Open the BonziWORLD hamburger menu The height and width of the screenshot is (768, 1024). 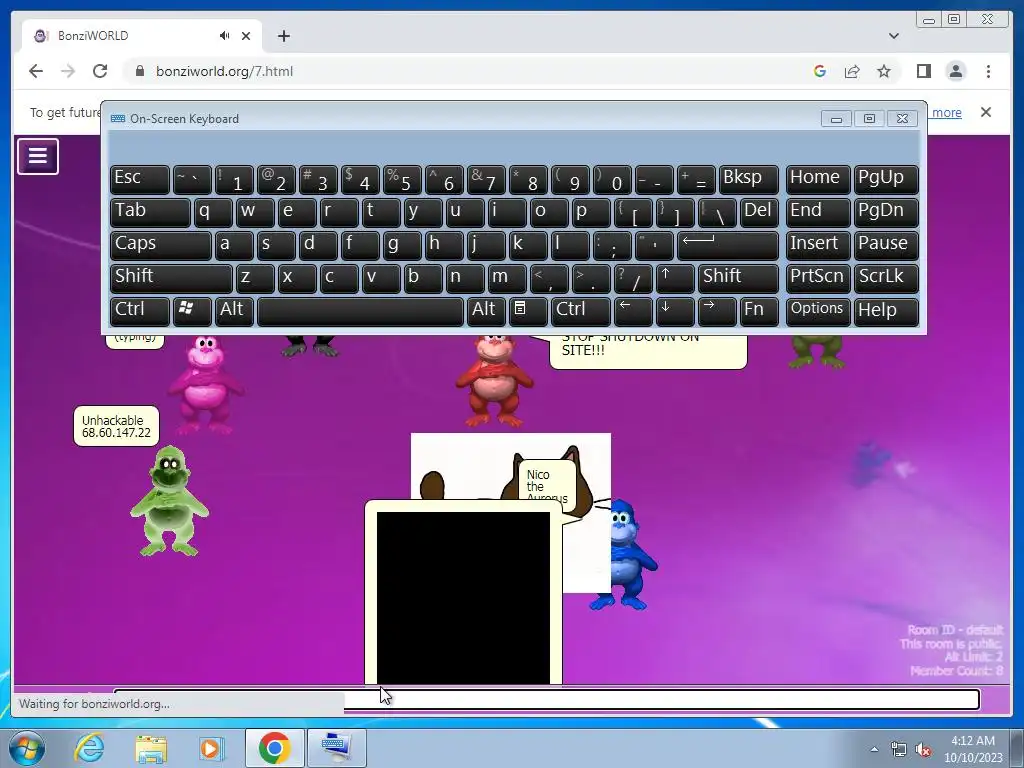pos(38,156)
